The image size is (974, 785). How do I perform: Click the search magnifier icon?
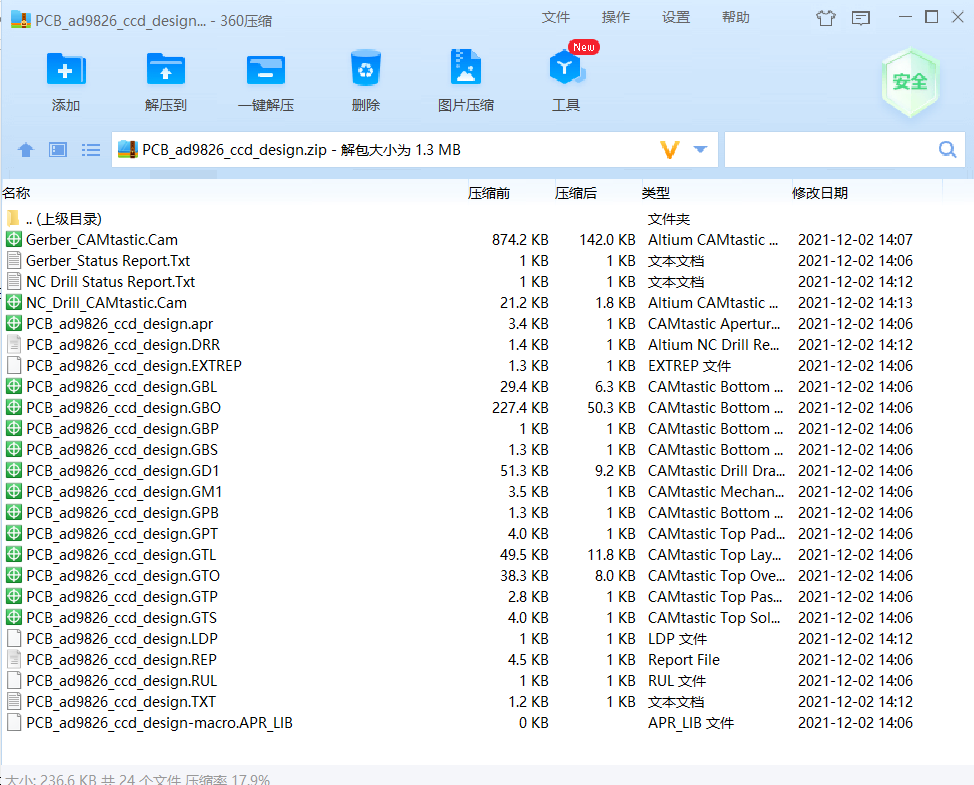946,148
